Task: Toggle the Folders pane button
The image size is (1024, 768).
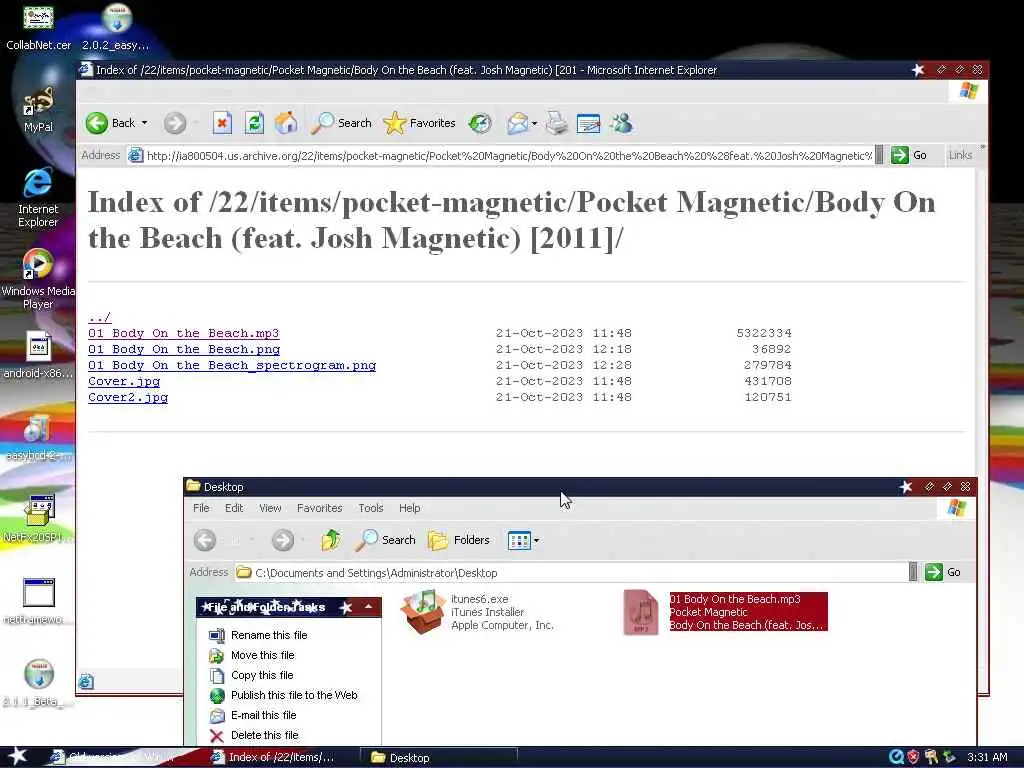Action: (459, 540)
